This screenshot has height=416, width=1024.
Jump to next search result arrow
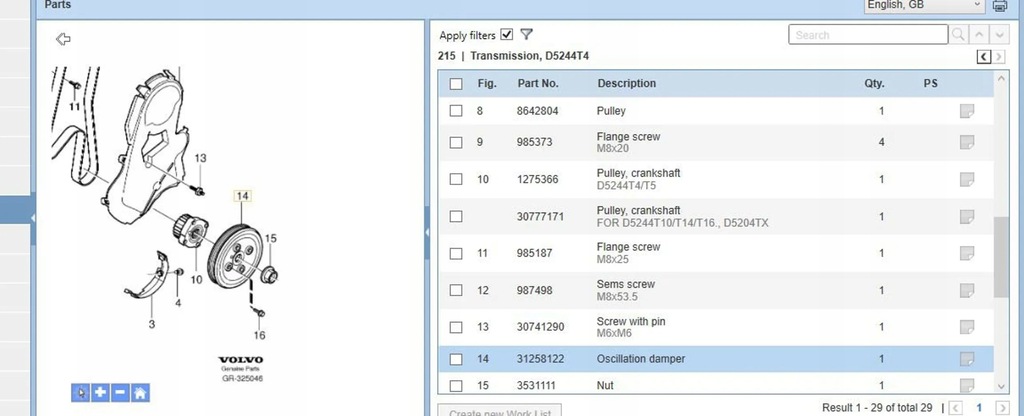click(x=999, y=35)
